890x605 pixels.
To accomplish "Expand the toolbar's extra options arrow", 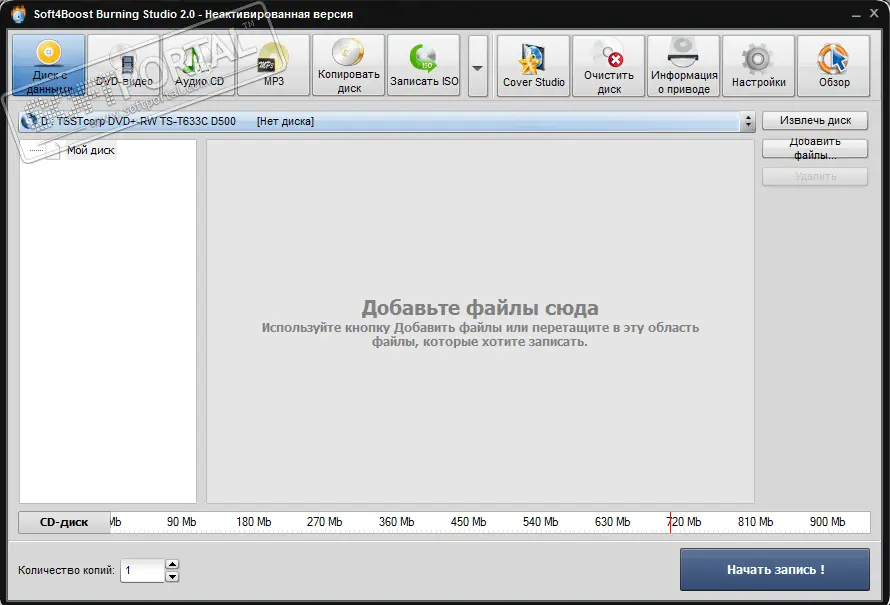I will tap(478, 67).
